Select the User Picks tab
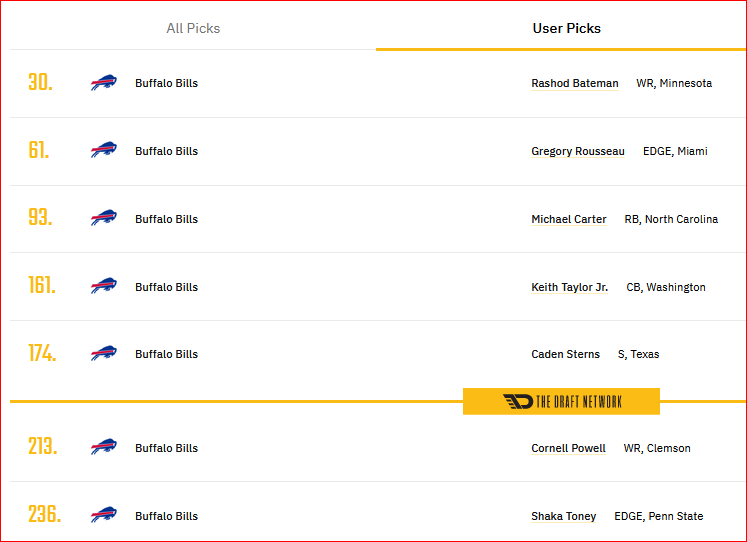Viewport: 747px width, 542px height. point(566,28)
